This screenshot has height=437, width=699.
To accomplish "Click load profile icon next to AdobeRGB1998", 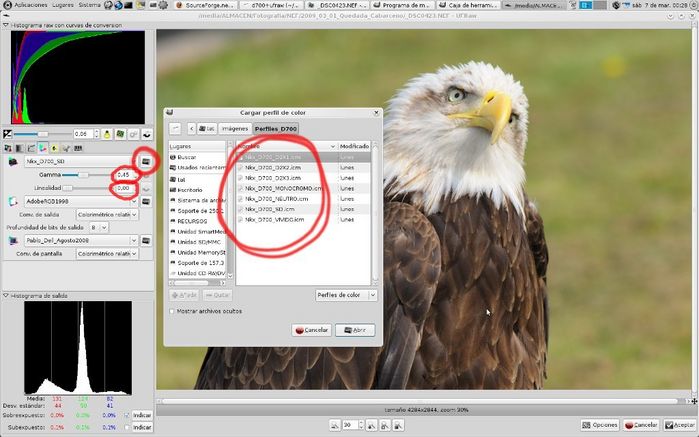I will [x=146, y=202].
